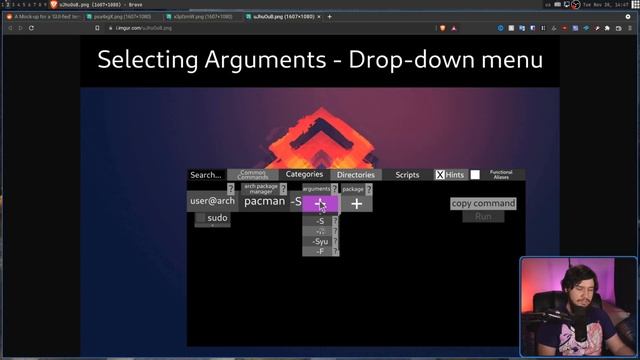Select workspace 2 in top panel
This screenshot has width=640, height=360.
[8, 4]
